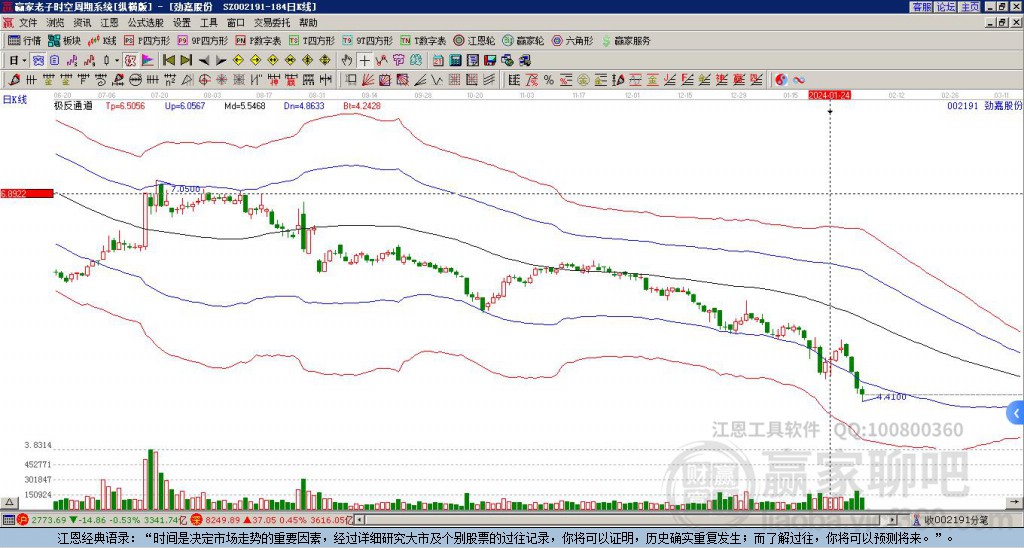This screenshot has height=548, width=1024.
Task: Click the 极反通道 indicator name
Action: pyautogui.click(x=73, y=105)
